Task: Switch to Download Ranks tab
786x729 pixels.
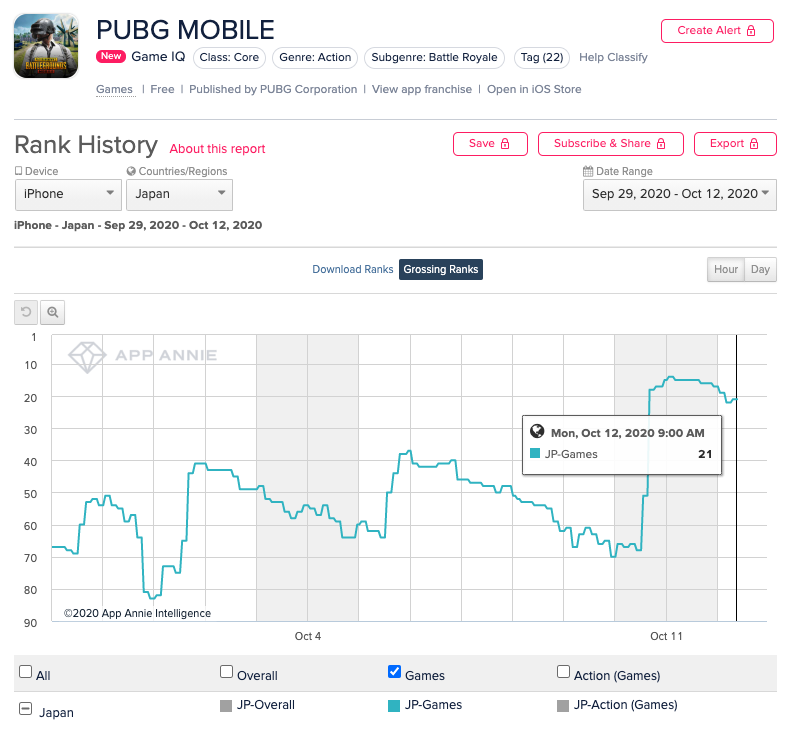Action: (352, 270)
